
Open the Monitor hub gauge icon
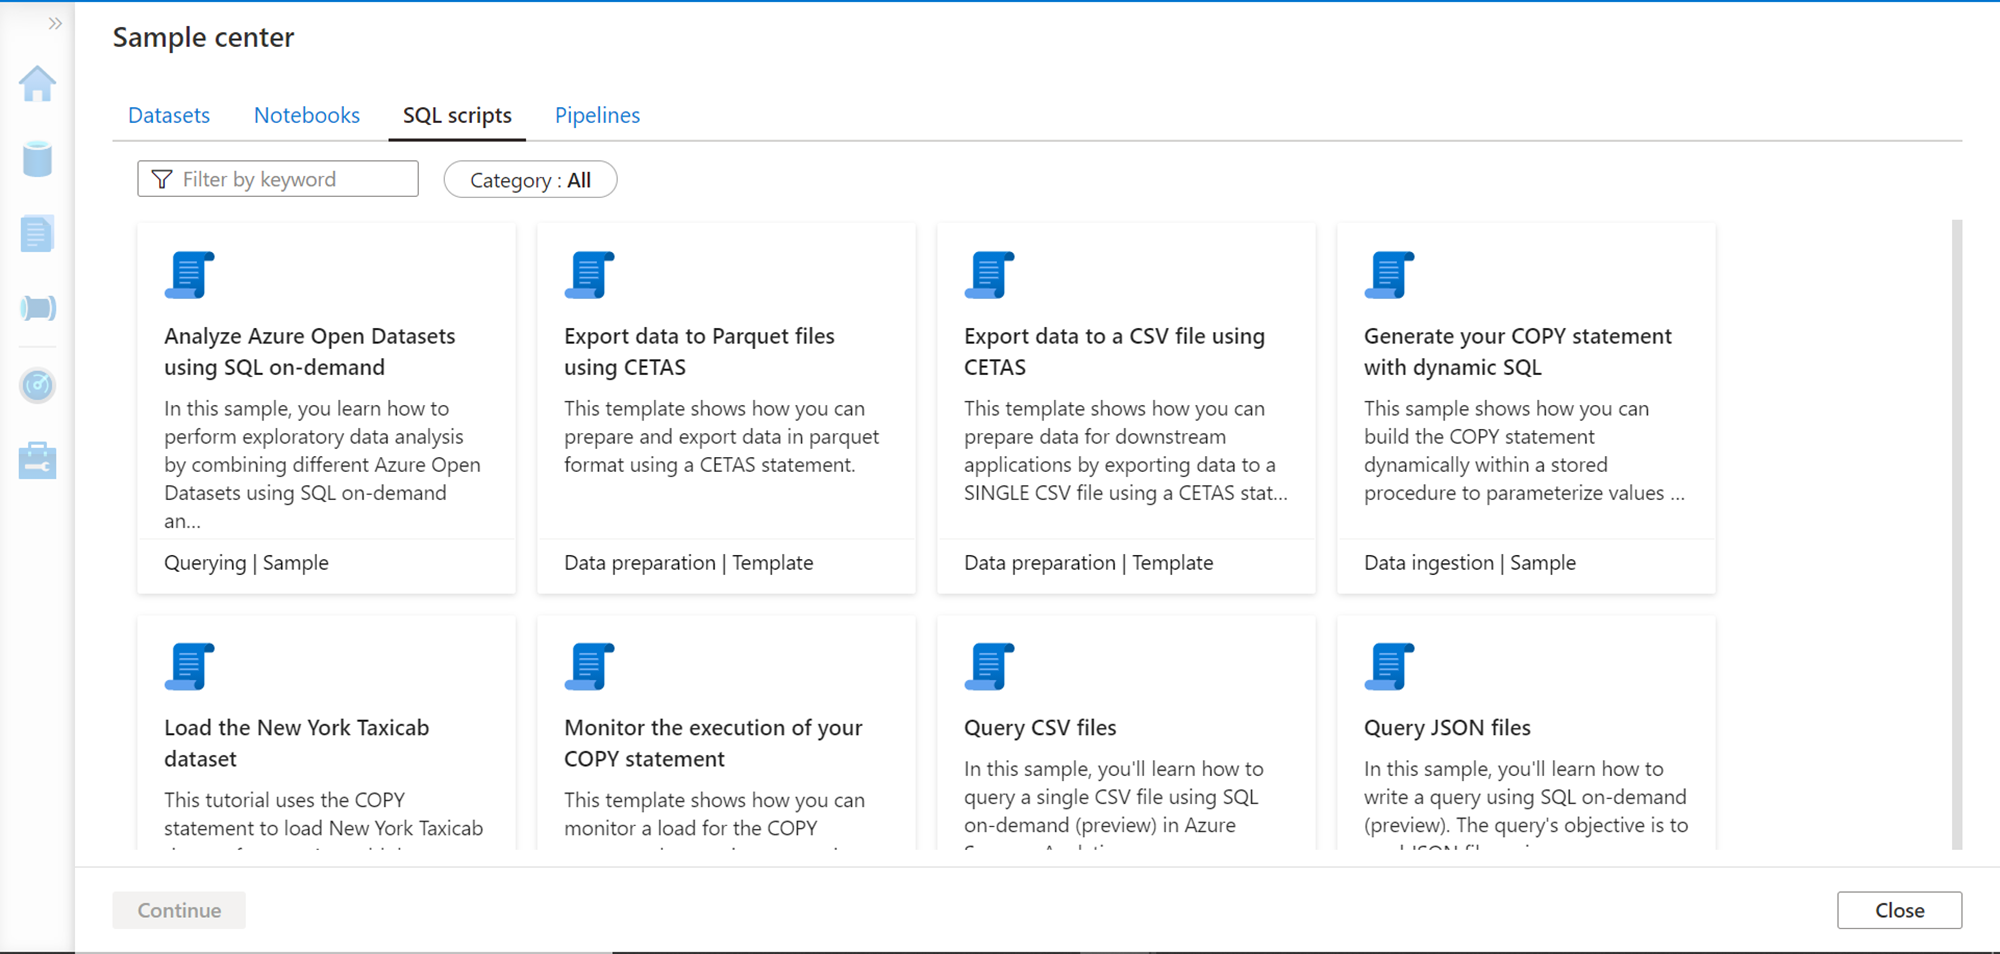(x=37, y=385)
